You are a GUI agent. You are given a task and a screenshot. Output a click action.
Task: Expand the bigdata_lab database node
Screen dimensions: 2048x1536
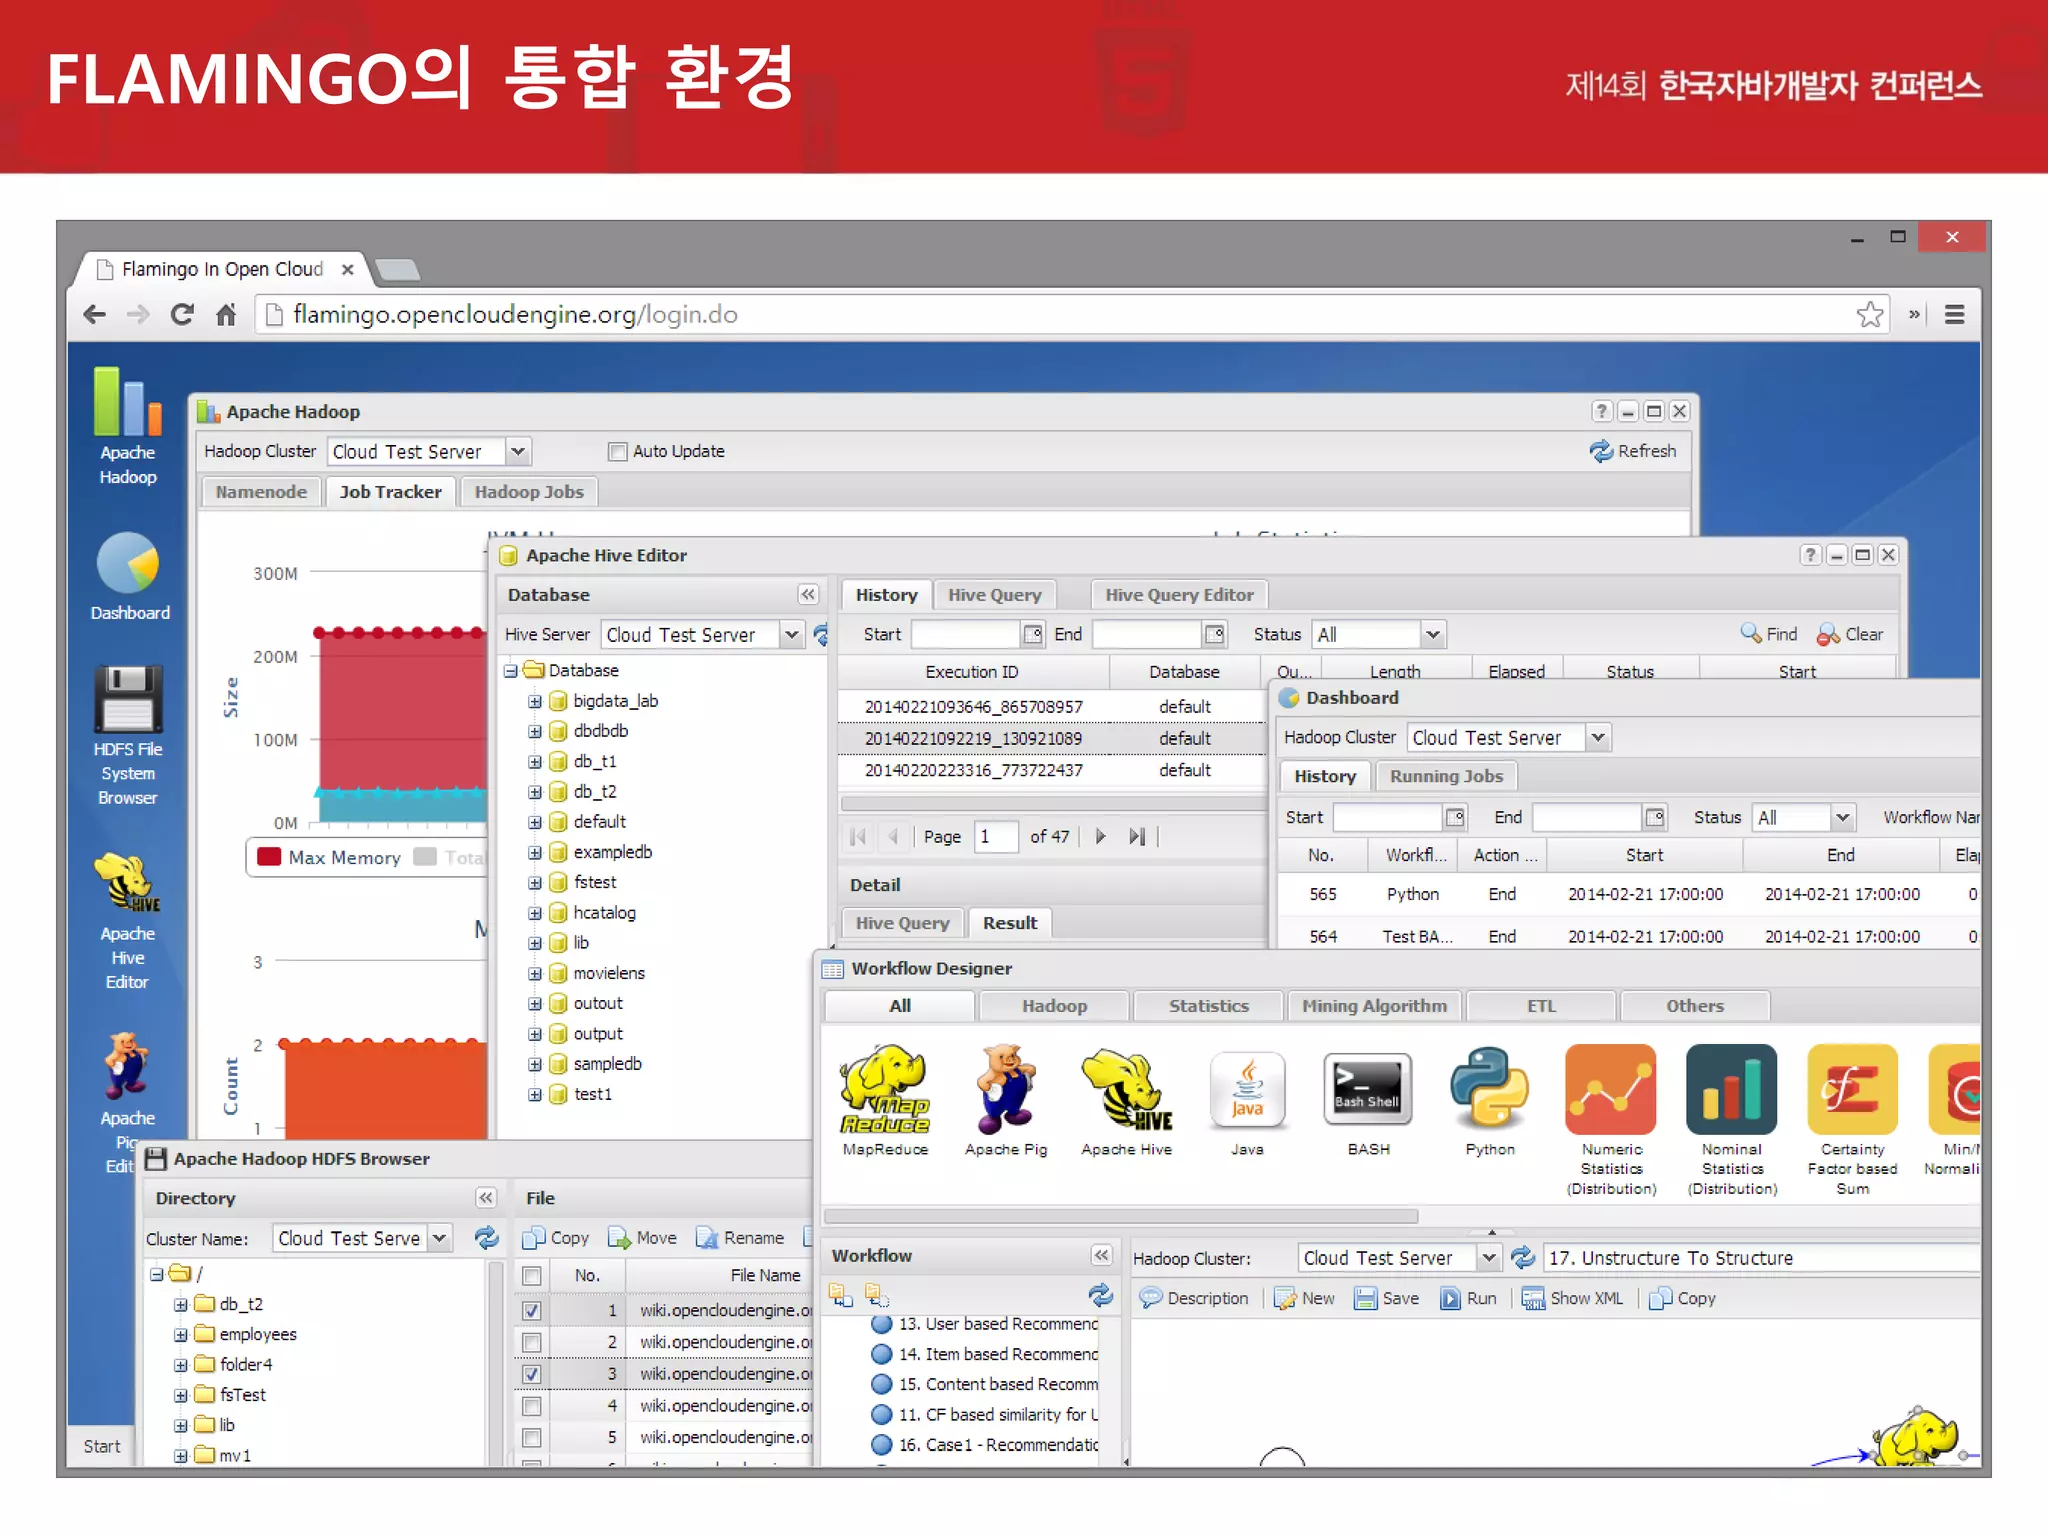pyautogui.click(x=535, y=702)
